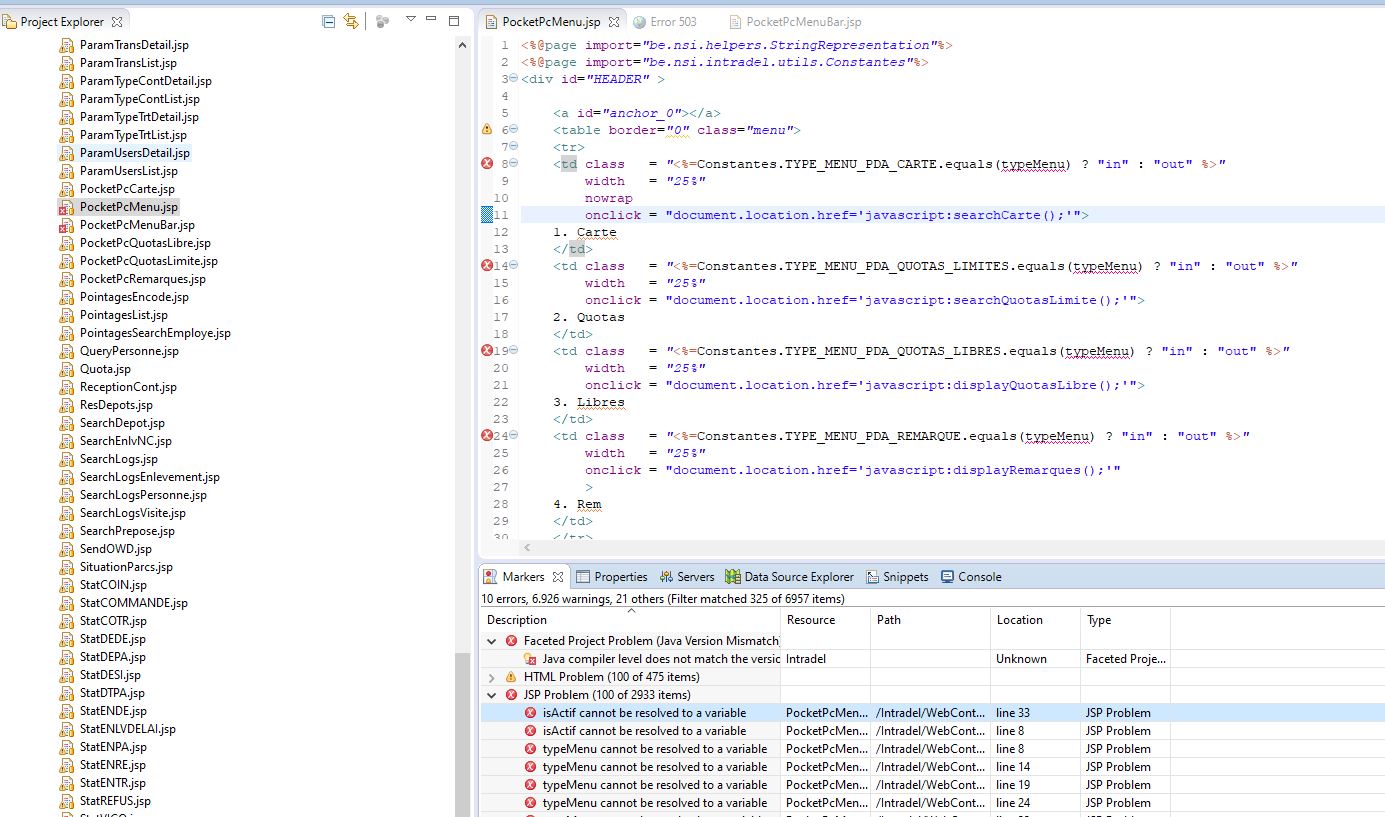The image size is (1385, 817).
Task: Collapse the Faceted Project Problem group
Action: pos(491,641)
